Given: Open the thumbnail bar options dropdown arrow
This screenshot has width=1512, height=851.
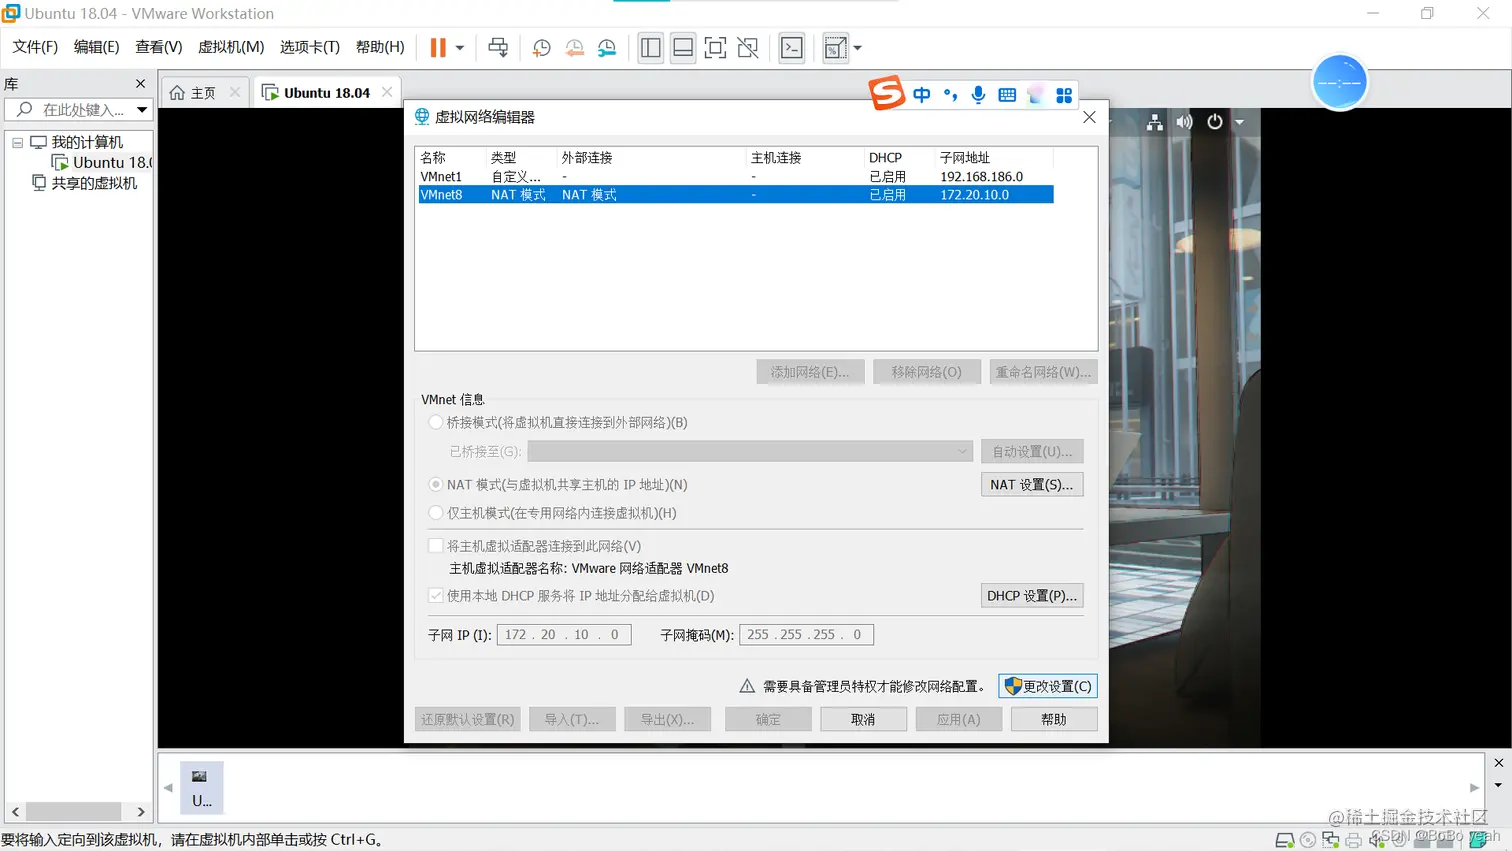Looking at the screenshot, I should (1498, 786).
